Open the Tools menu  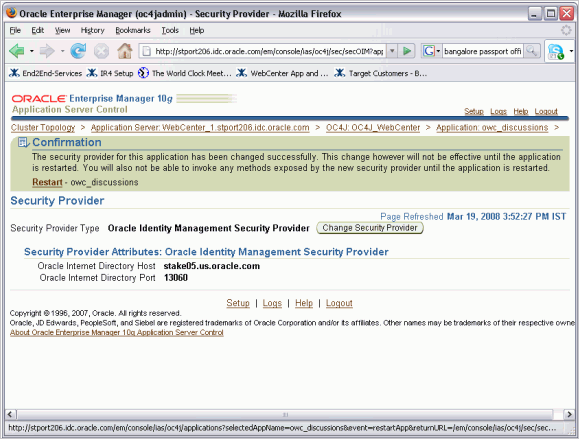tap(170, 30)
